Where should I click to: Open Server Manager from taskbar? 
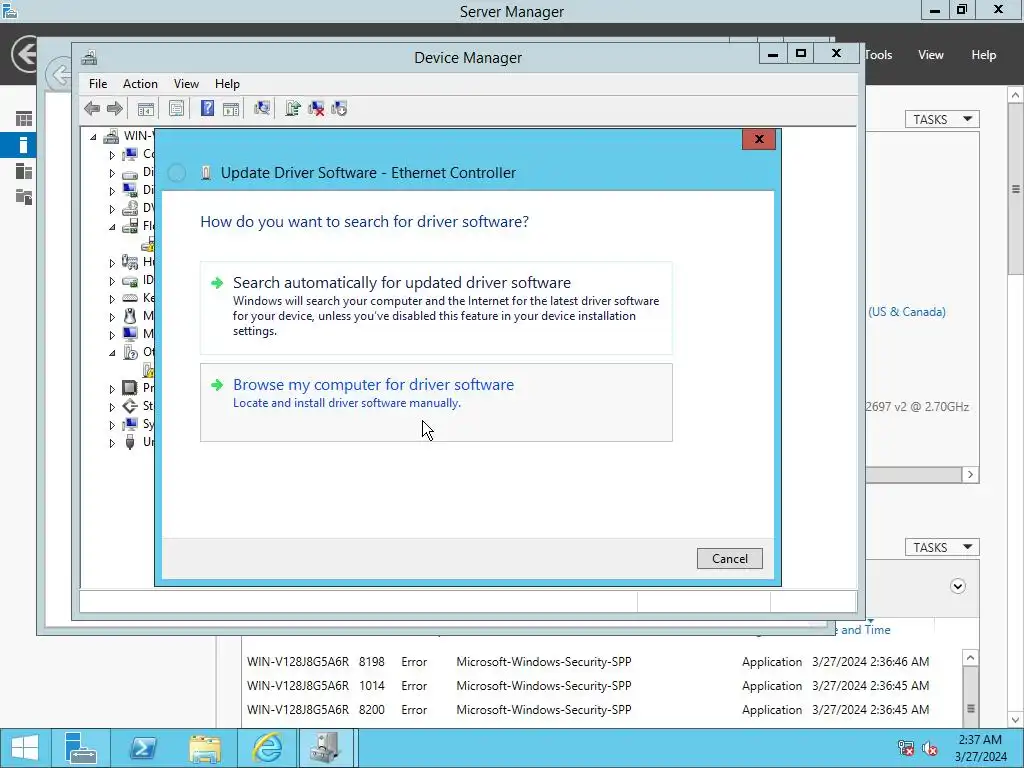[x=81, y=748]
